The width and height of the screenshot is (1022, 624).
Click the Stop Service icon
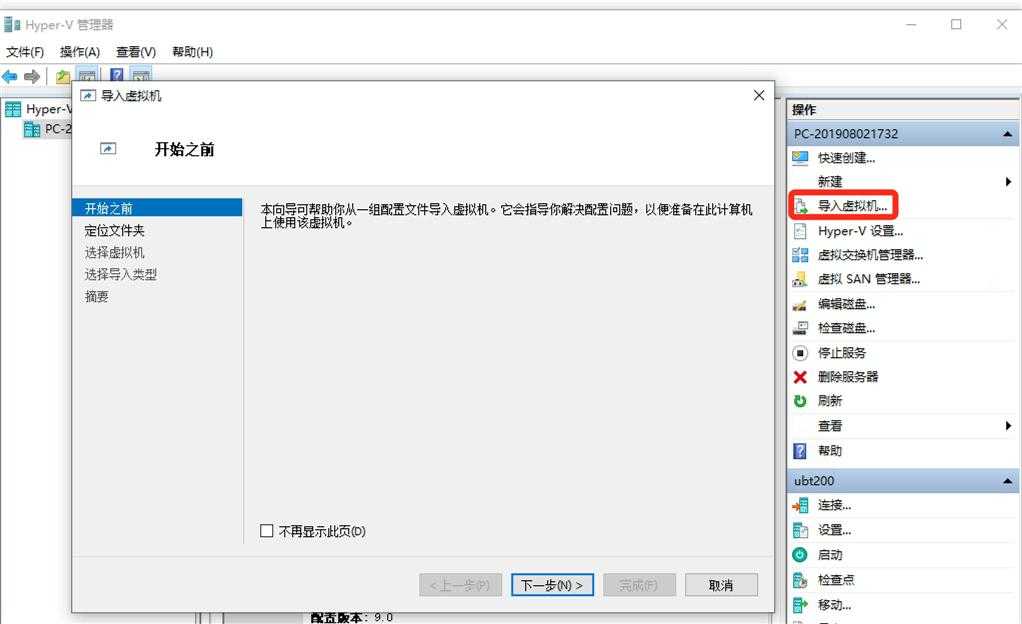[x=800, y=353]
